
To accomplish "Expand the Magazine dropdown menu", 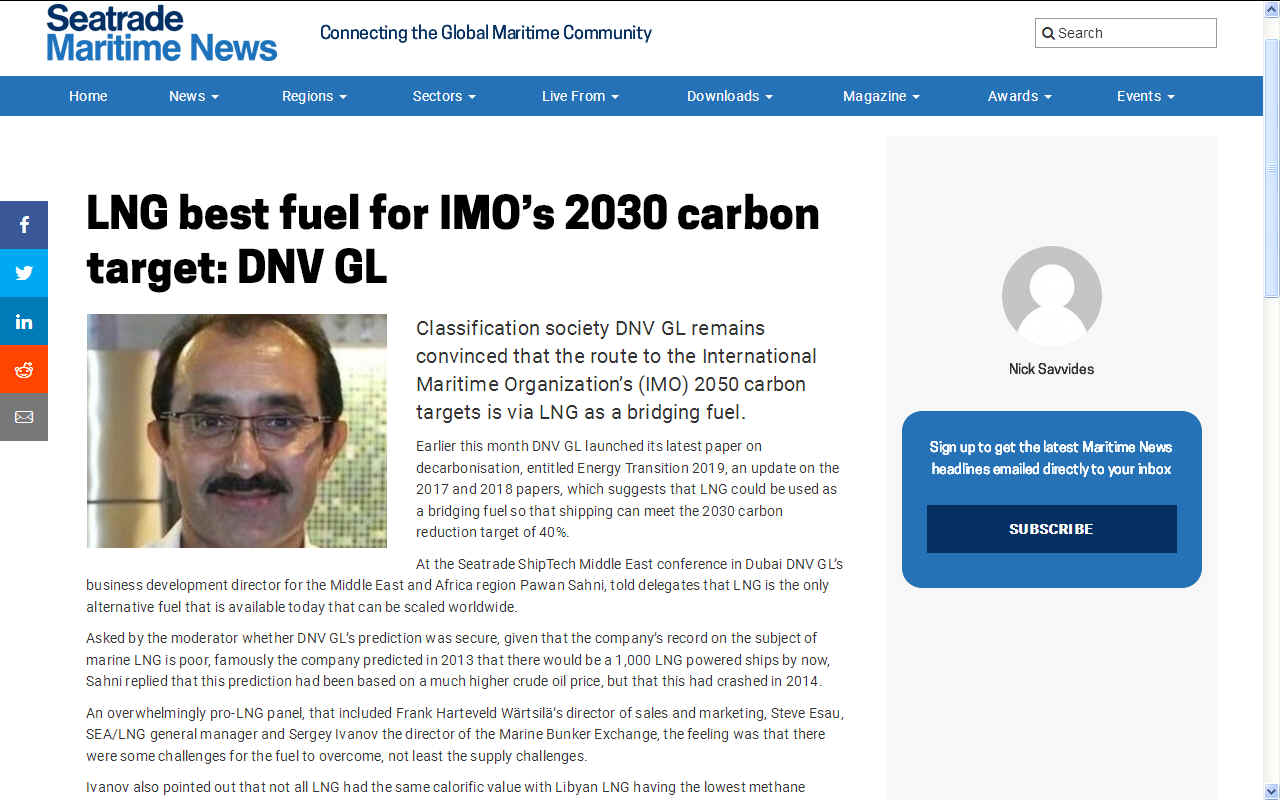I will 881,96.
